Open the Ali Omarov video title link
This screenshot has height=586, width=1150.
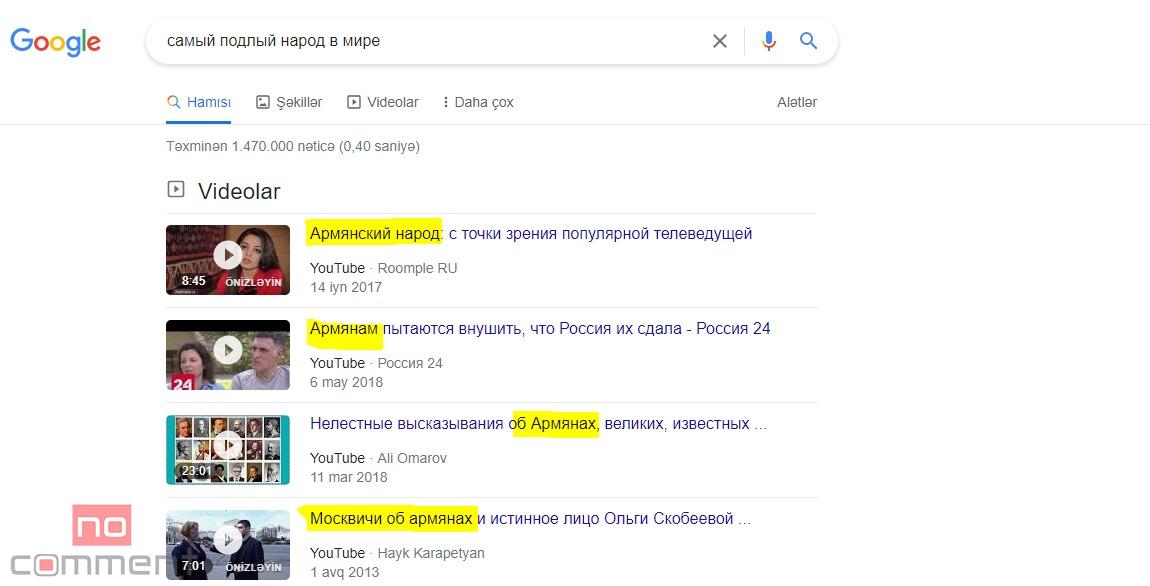[538, 424]
